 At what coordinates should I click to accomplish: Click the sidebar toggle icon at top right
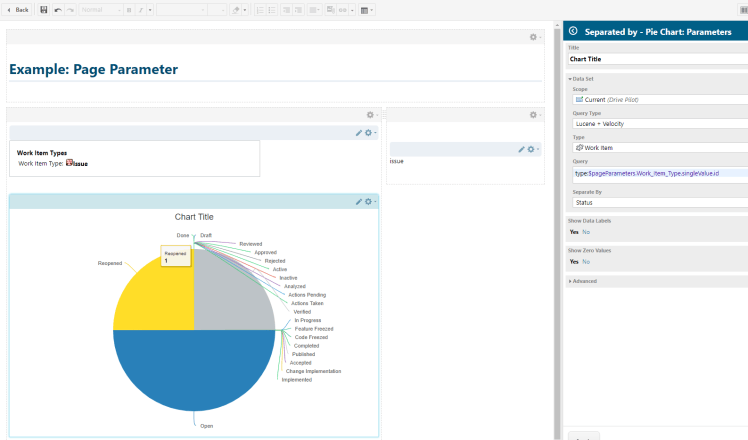743,10
